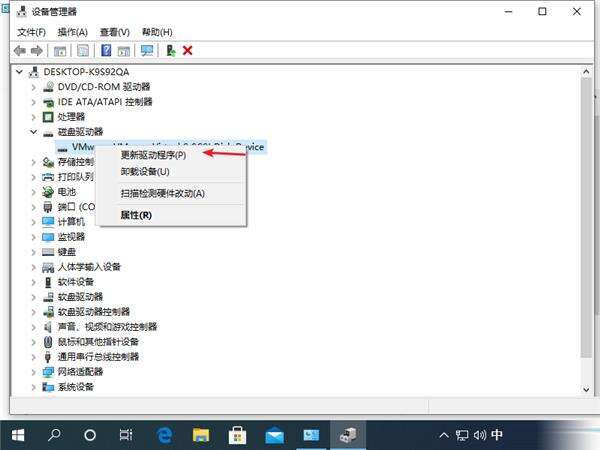This screenshot has height=450, width=600.
Task: Select the 软件设备 tree row
Action: coord(76,282)
